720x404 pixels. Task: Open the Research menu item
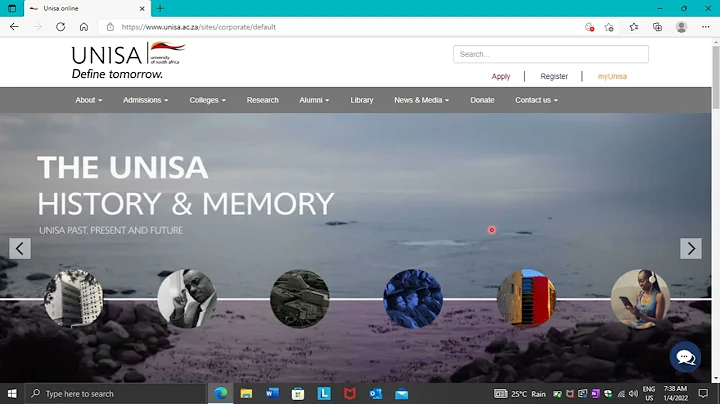point(262,100)
